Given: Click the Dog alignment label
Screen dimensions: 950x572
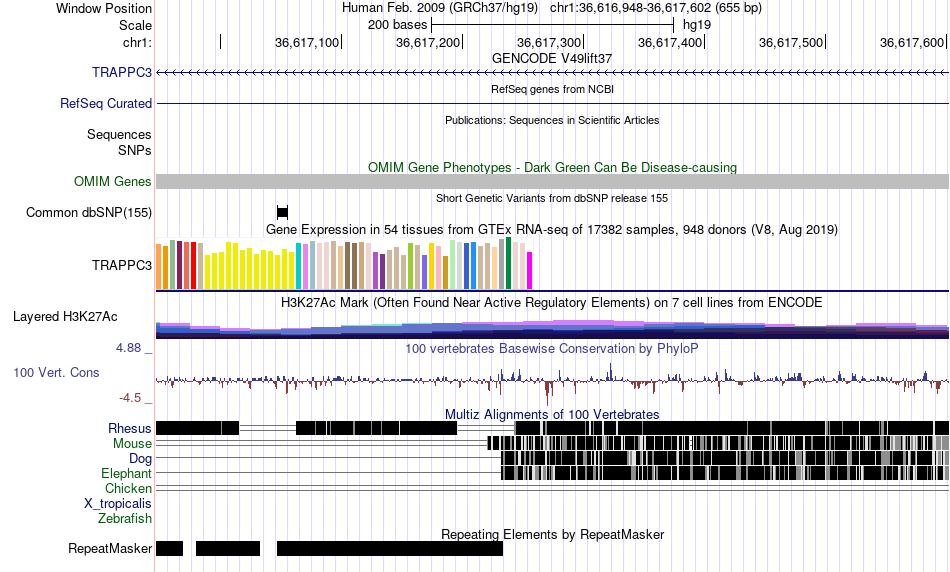Looking at the screenshot, I should coord(140,459).
